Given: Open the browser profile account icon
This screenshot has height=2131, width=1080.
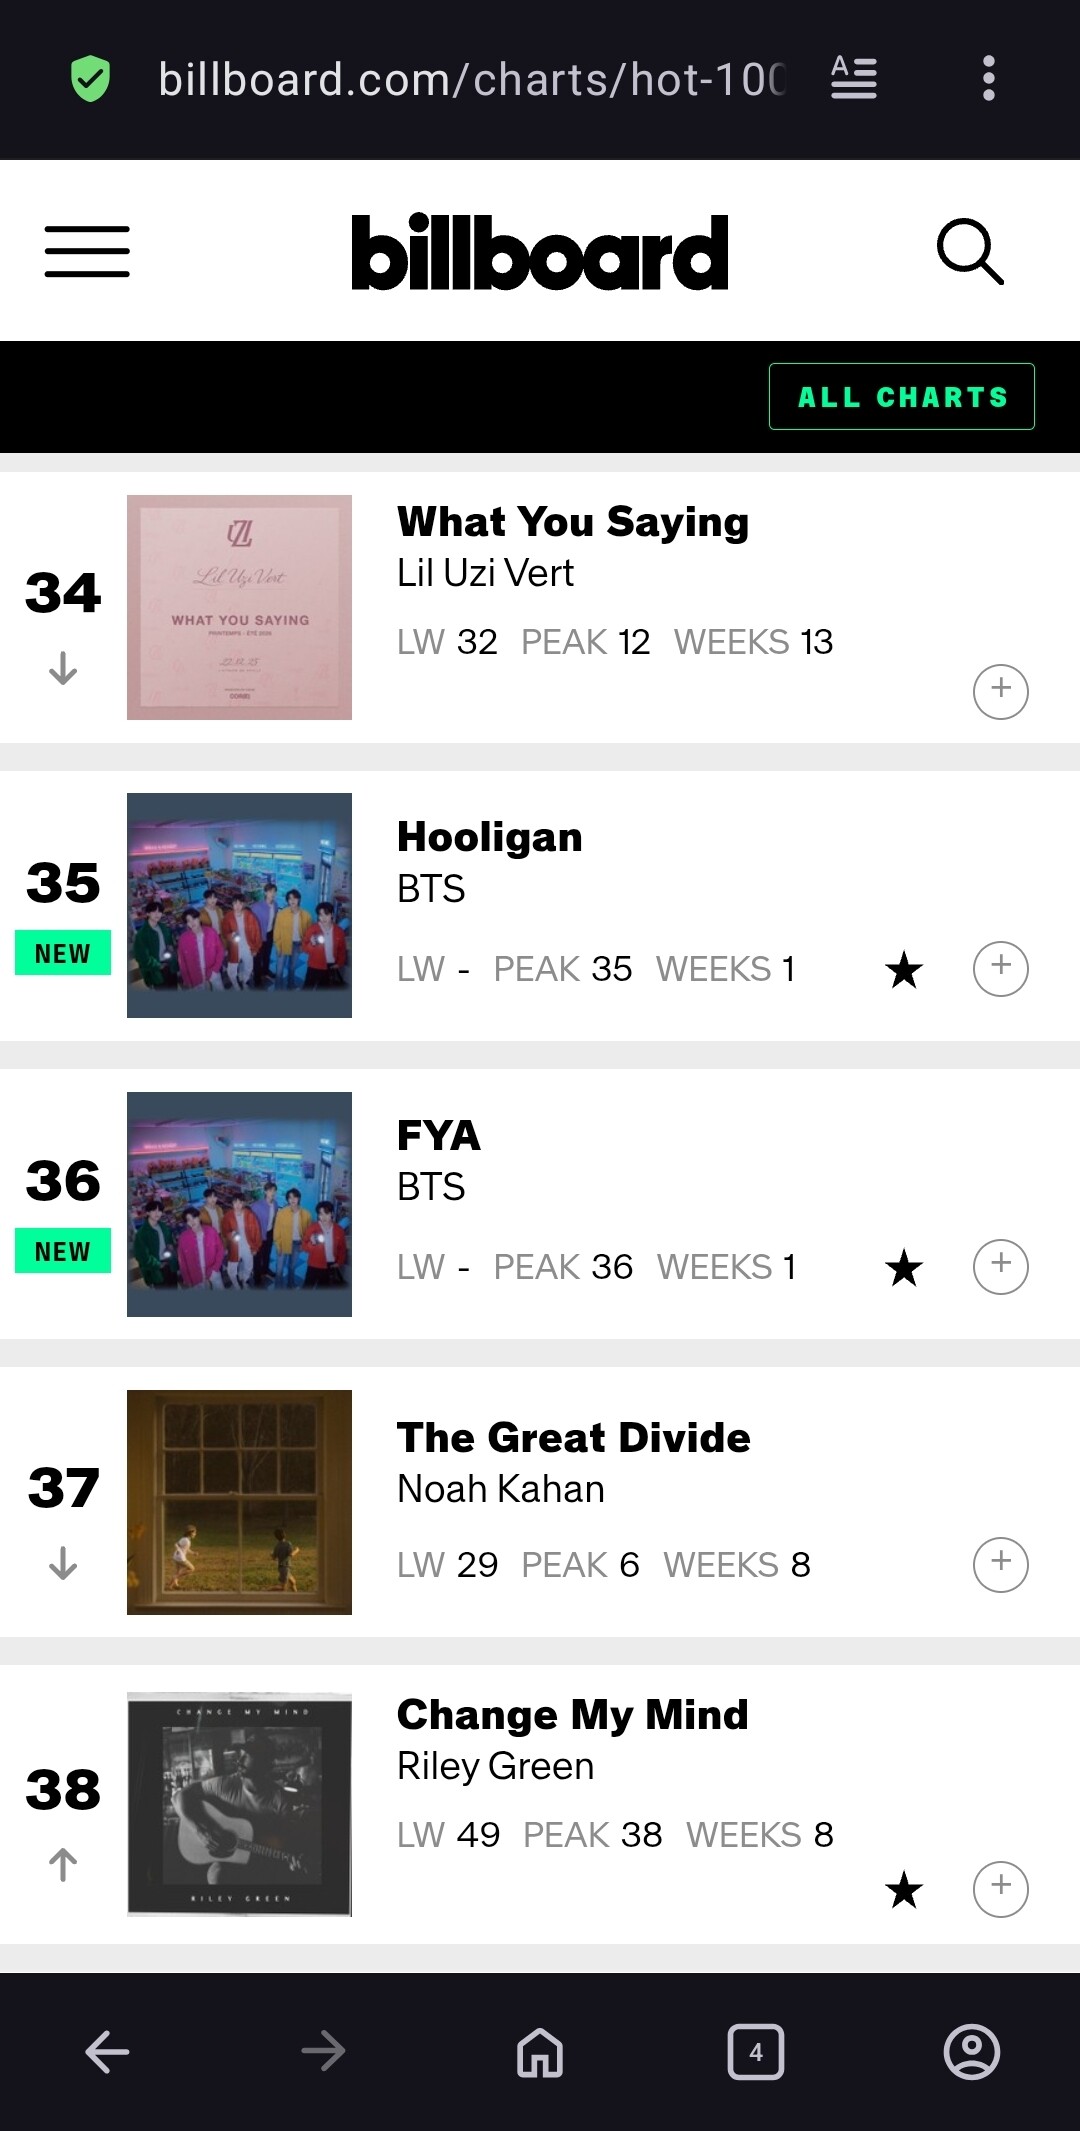Looking at the screenshot, I should [x=971, y=2052].
